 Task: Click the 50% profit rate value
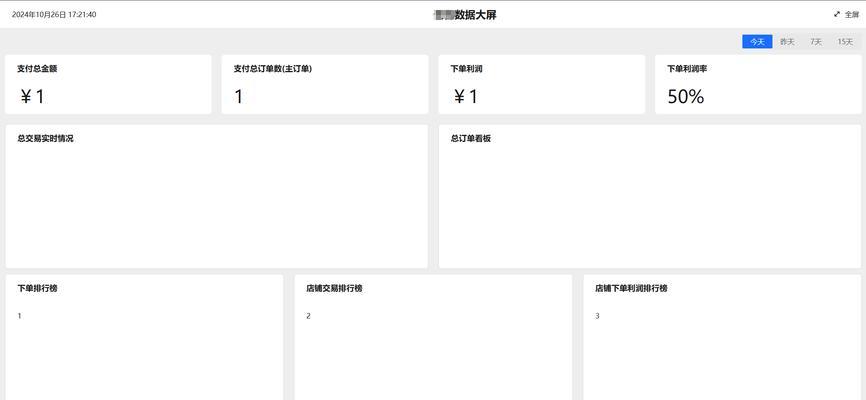[x=686, y=97]
